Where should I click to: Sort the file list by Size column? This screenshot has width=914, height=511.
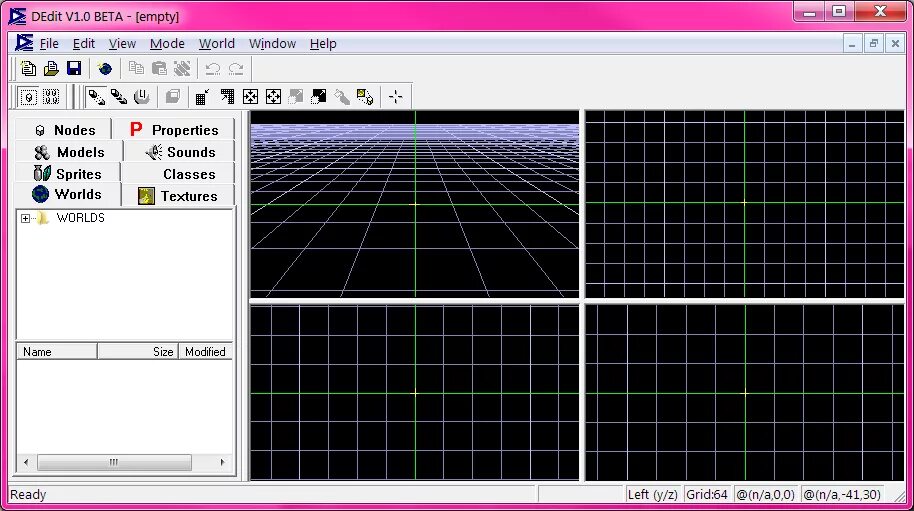click(138, 351)
